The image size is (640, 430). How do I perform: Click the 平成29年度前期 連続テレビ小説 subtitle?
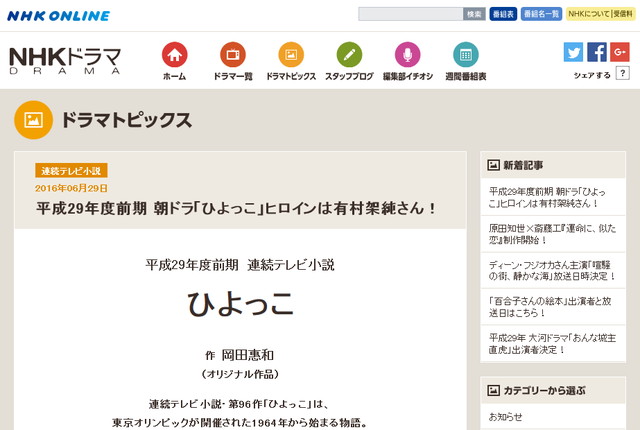click(240, 265)
